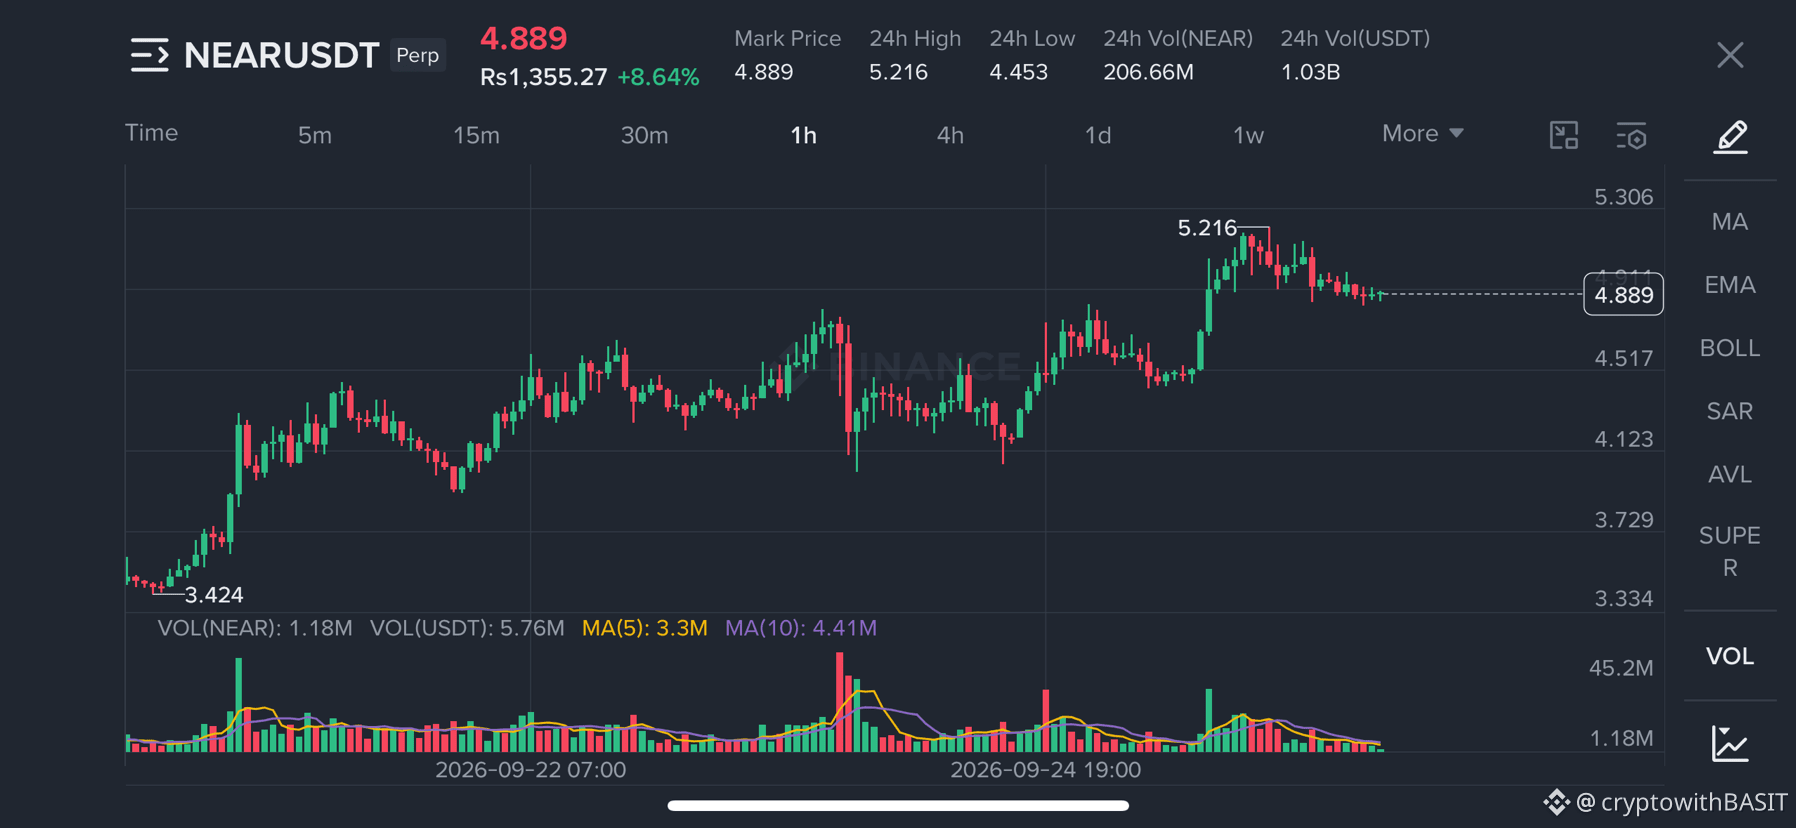Open the NEARUSDT pair selector
1796x828 pixels.
click(281, 55)
